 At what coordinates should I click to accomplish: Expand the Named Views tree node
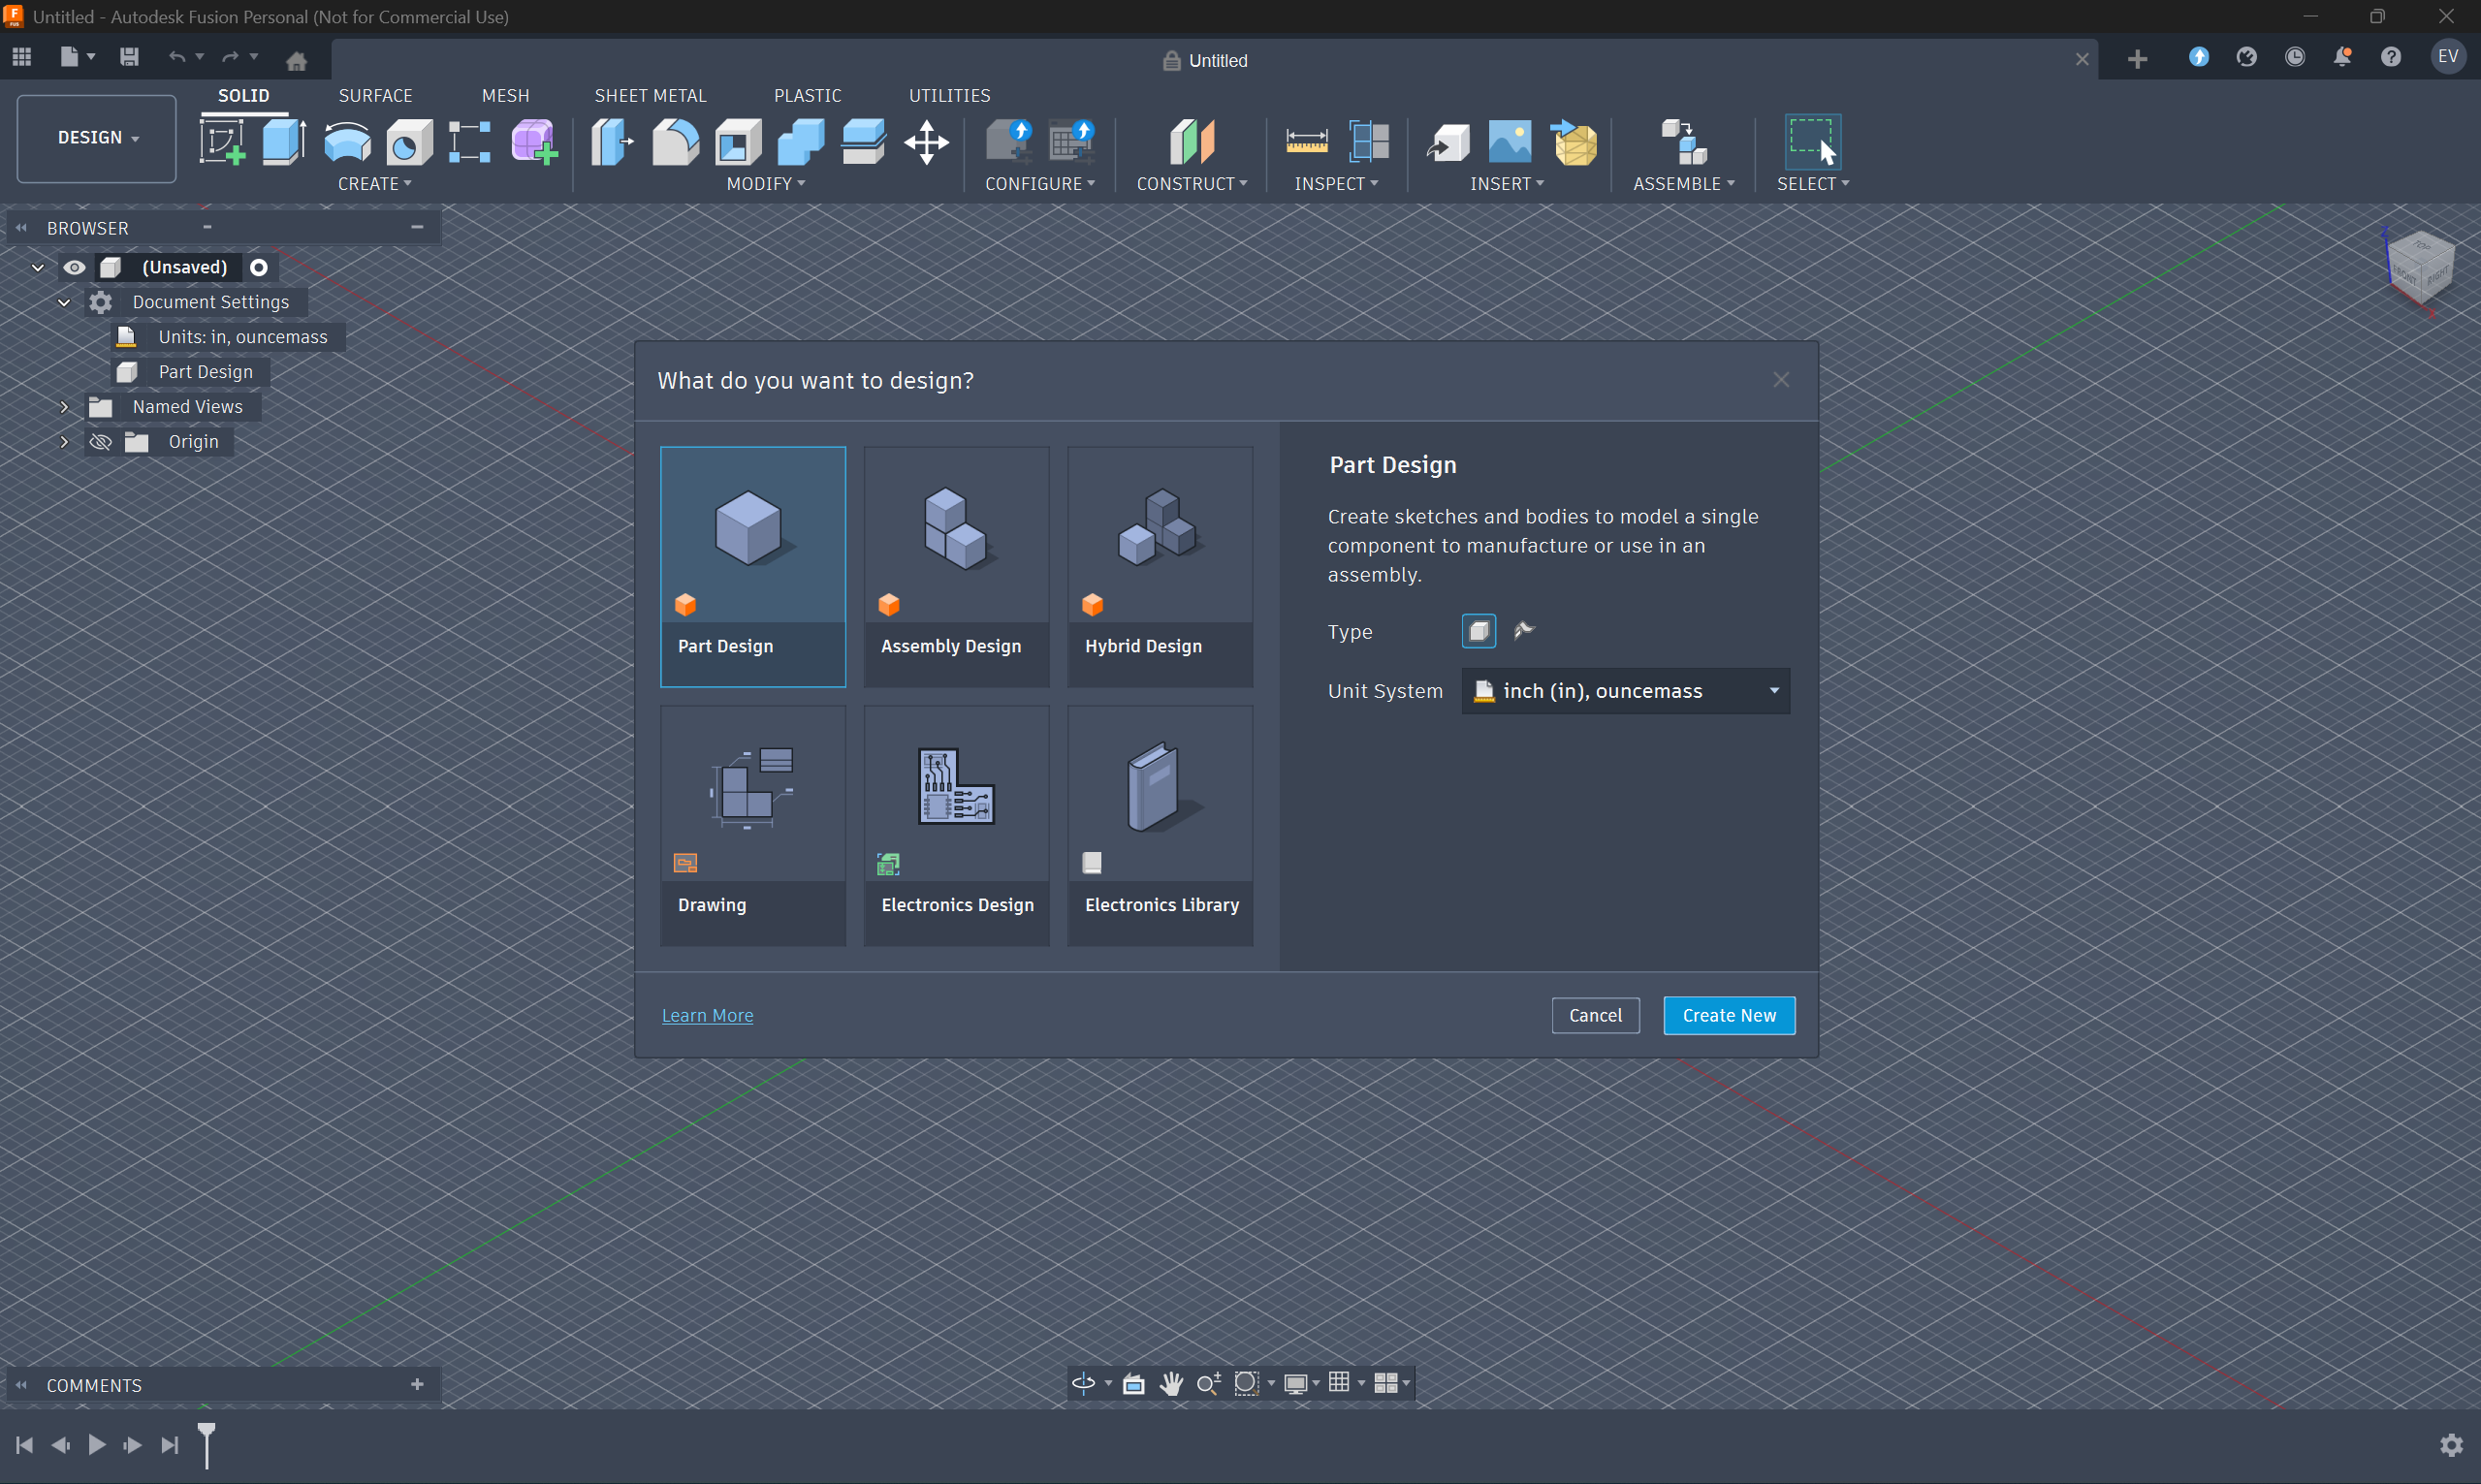pyautogui.click(x=64, y=407)
